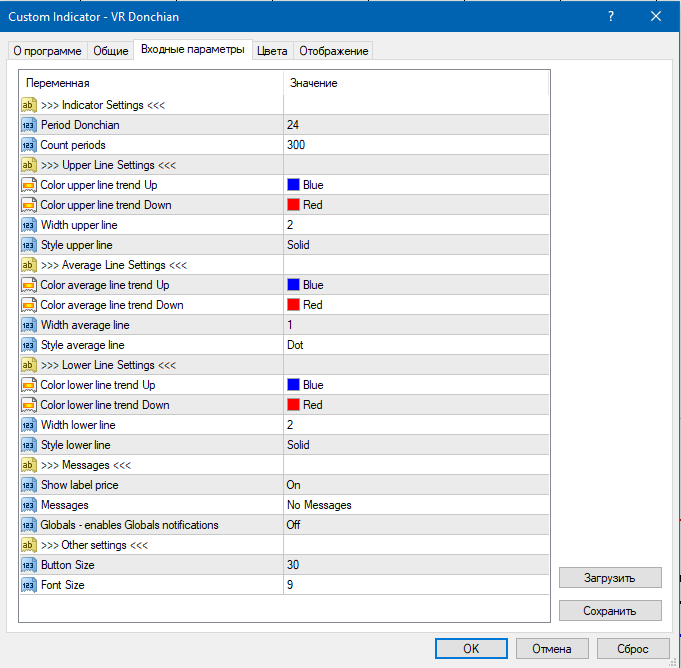This screenshot has width=681, height=668.
Task: Click the integer icon next to Period Donchian
Action: tap(28, 125)
